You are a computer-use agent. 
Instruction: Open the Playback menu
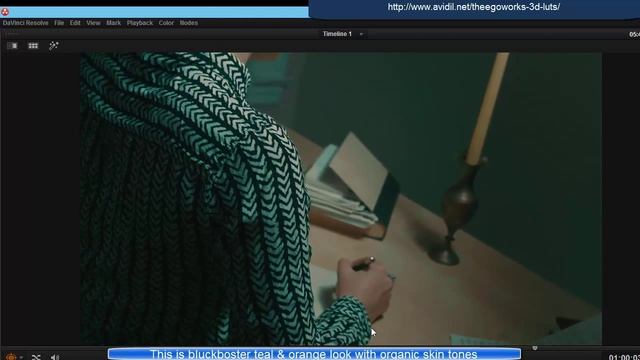[140, 23]
